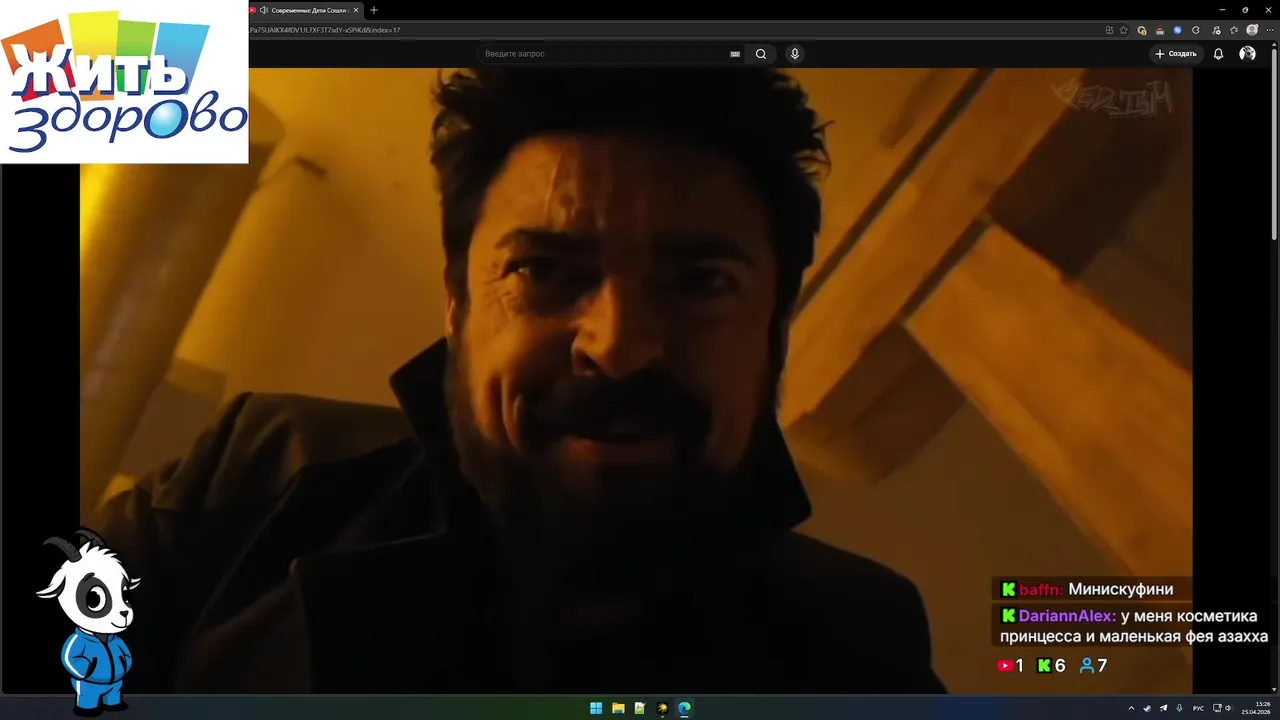Open the apps grid icon in address bar
The image size is (1280, 720).
pyautogui.click(x=1109, y=30)
